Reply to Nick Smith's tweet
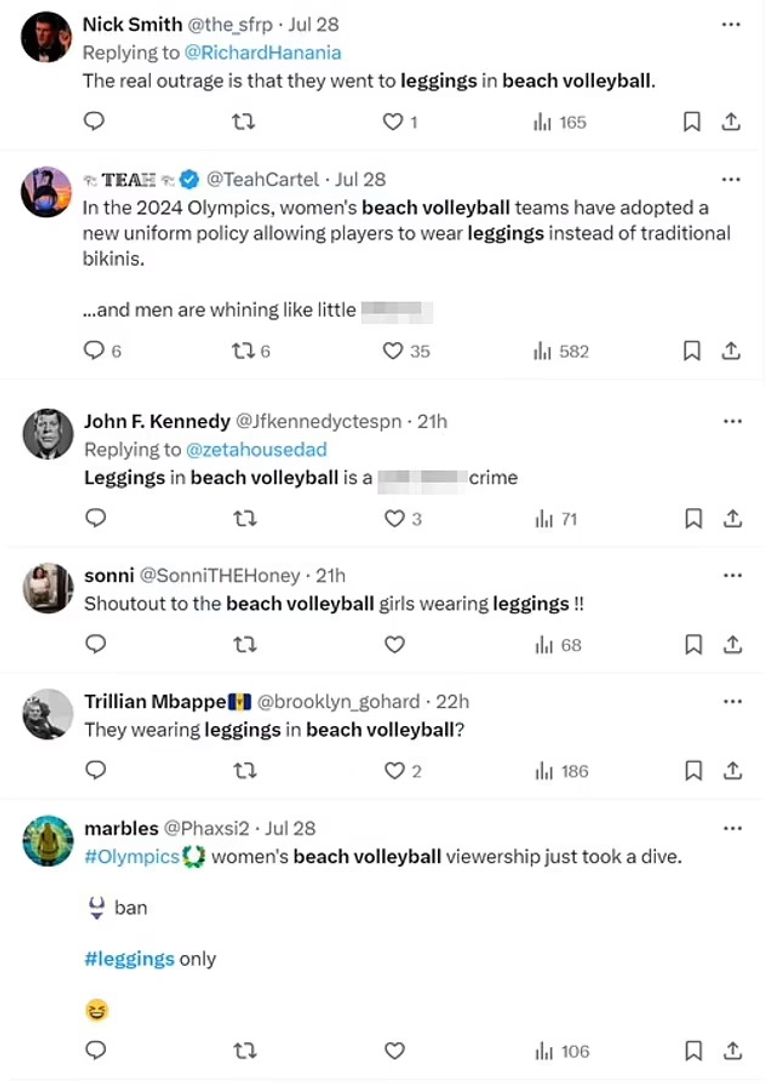Viewport: 768px width, 1084px height. [95, 122]
